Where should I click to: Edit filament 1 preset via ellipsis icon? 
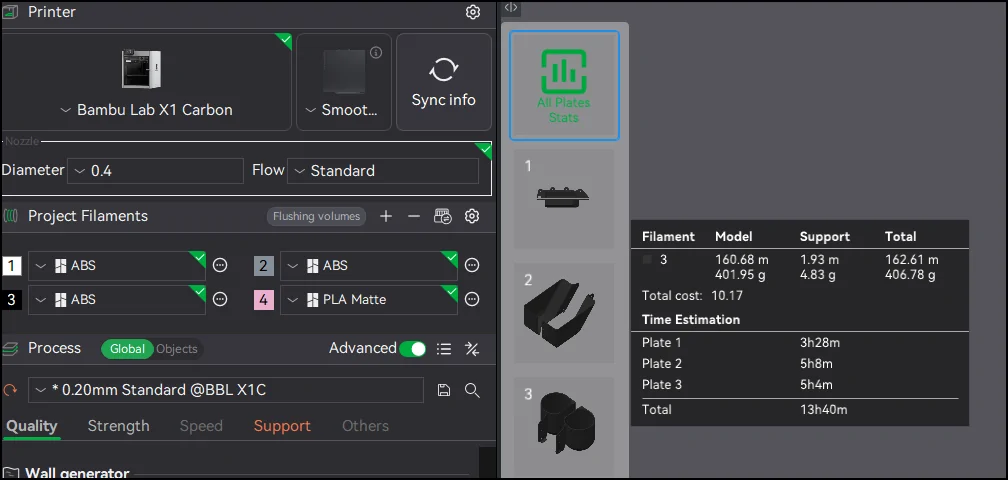[x=220, y=265]
